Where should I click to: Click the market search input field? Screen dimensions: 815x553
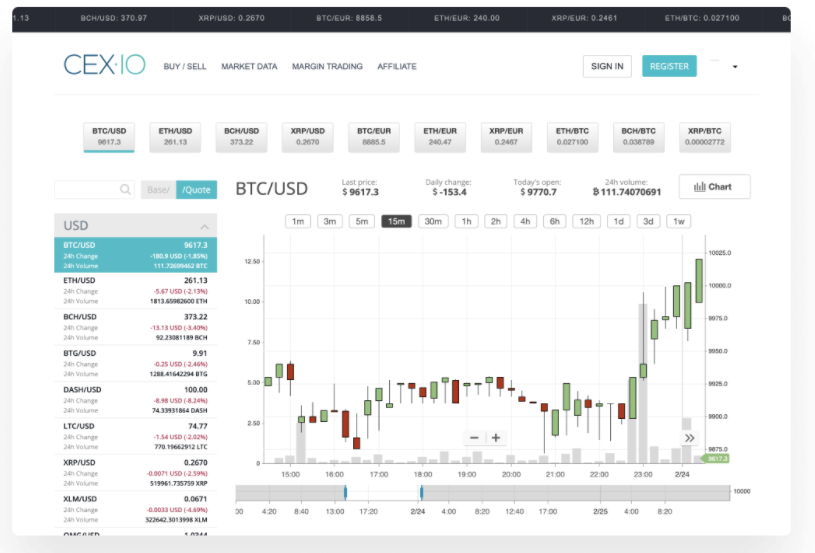88,189
